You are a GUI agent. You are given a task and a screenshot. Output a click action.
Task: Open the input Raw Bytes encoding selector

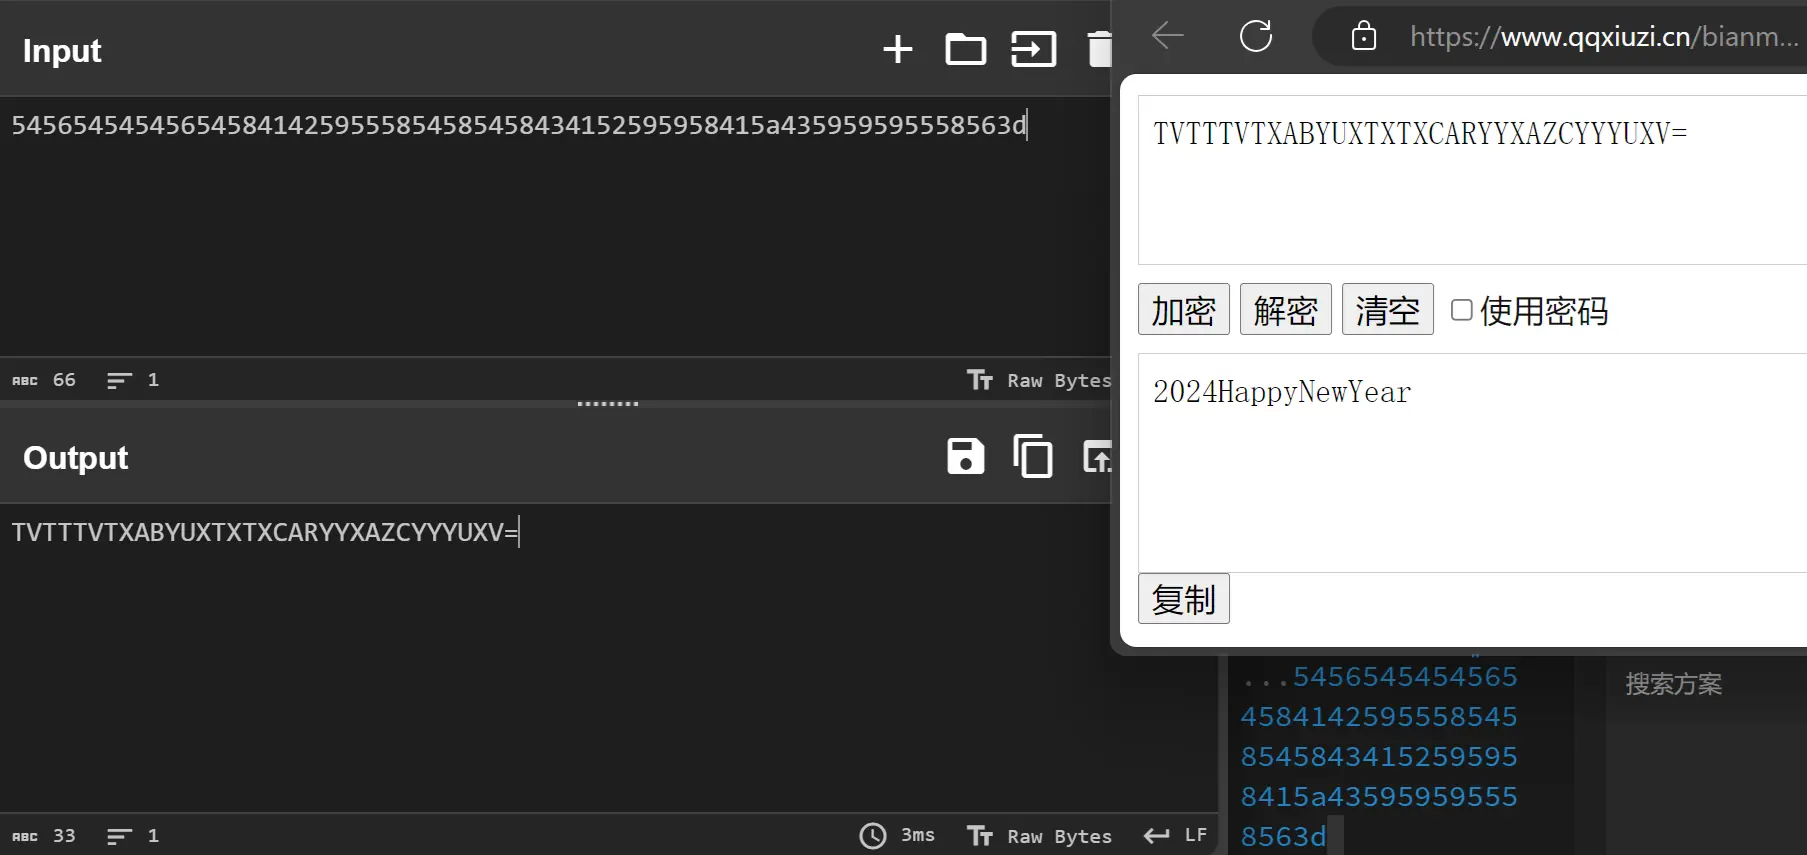[1040, 380]
